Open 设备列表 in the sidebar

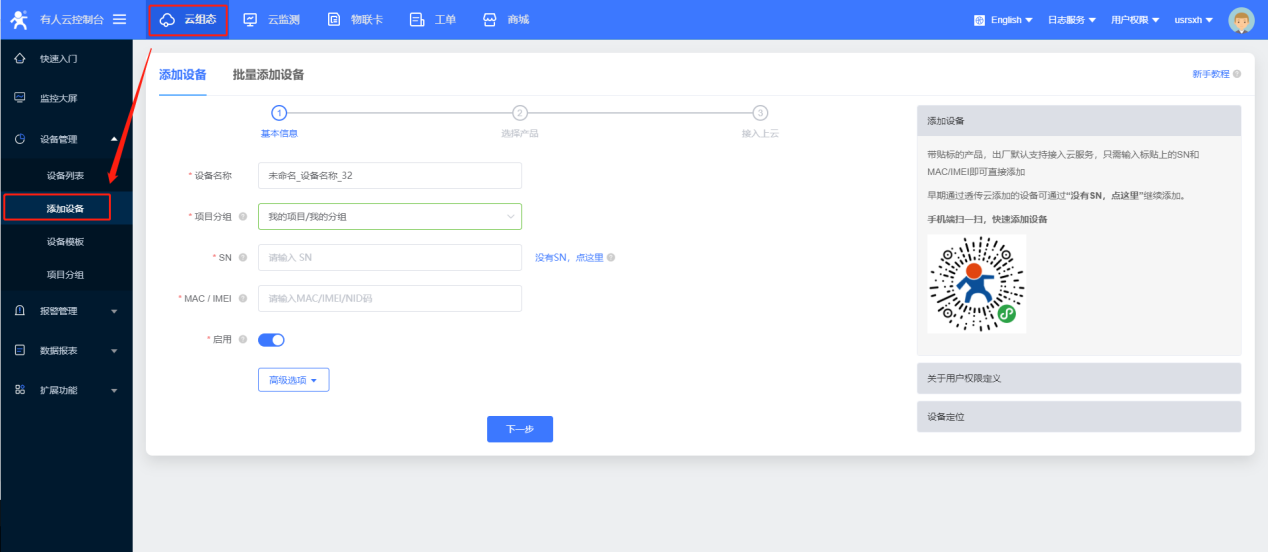[66, 176]
